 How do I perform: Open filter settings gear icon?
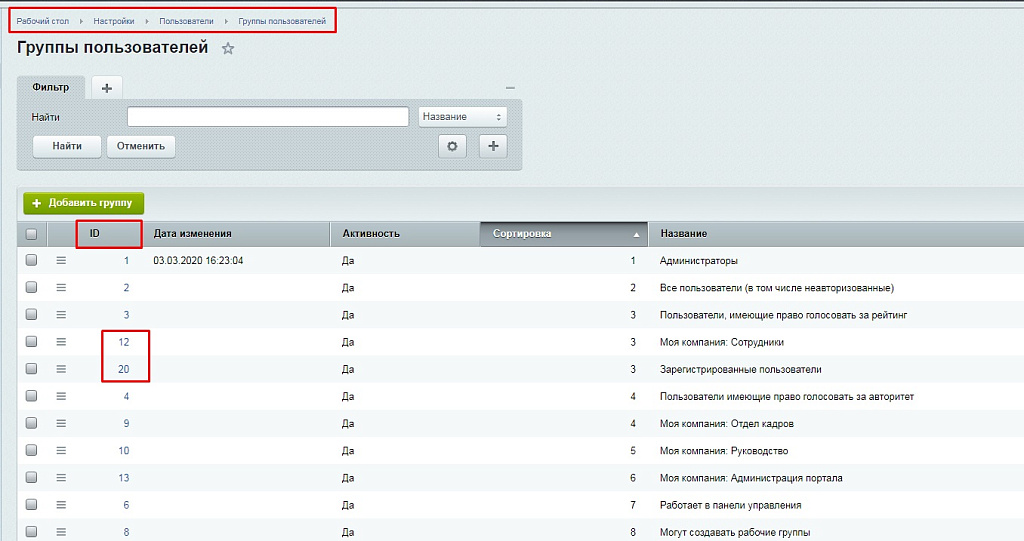click(452, 146)
